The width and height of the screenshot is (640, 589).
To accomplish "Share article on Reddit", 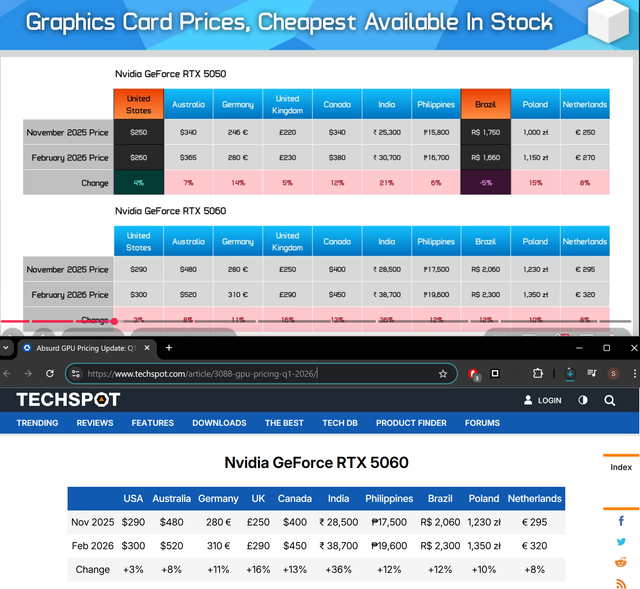I will pyautogui.click(x=621, y=562).
